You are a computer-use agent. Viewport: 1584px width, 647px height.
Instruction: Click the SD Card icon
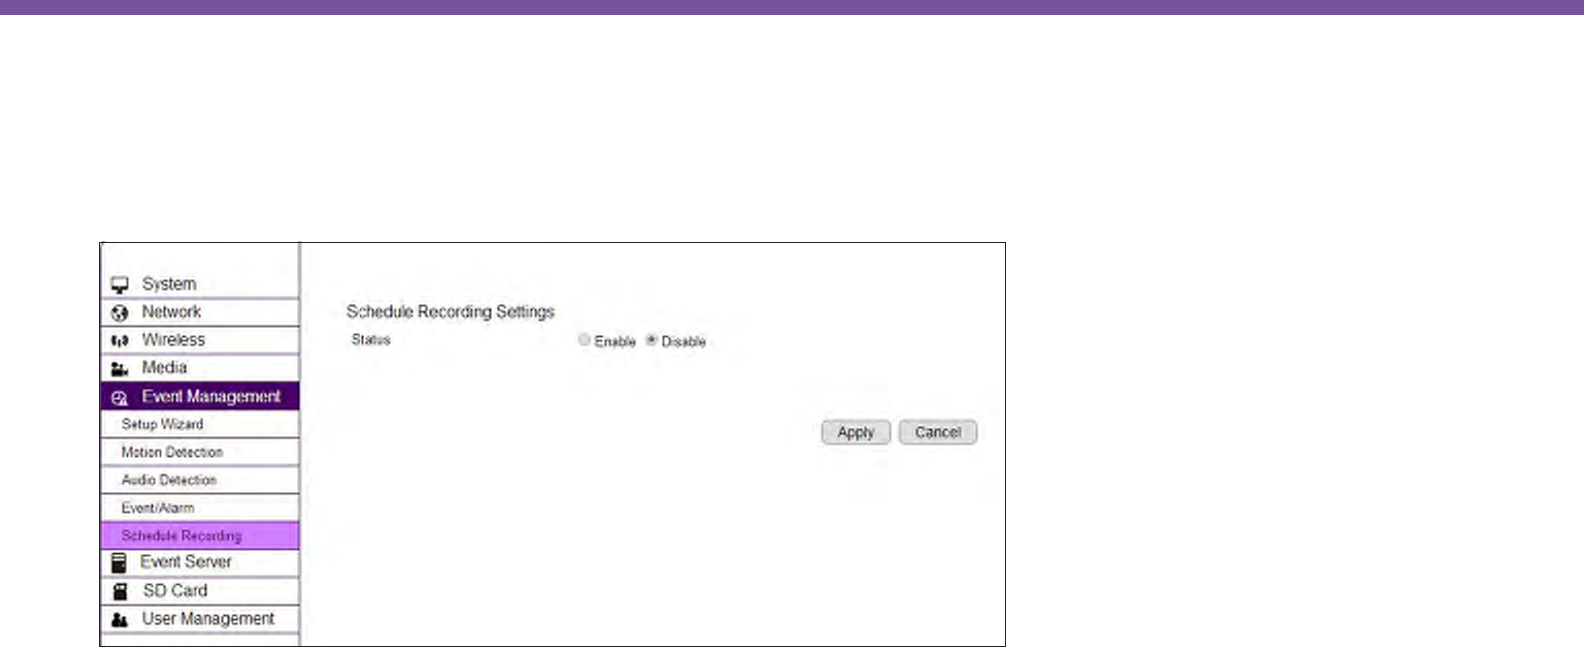coord(120,591)
